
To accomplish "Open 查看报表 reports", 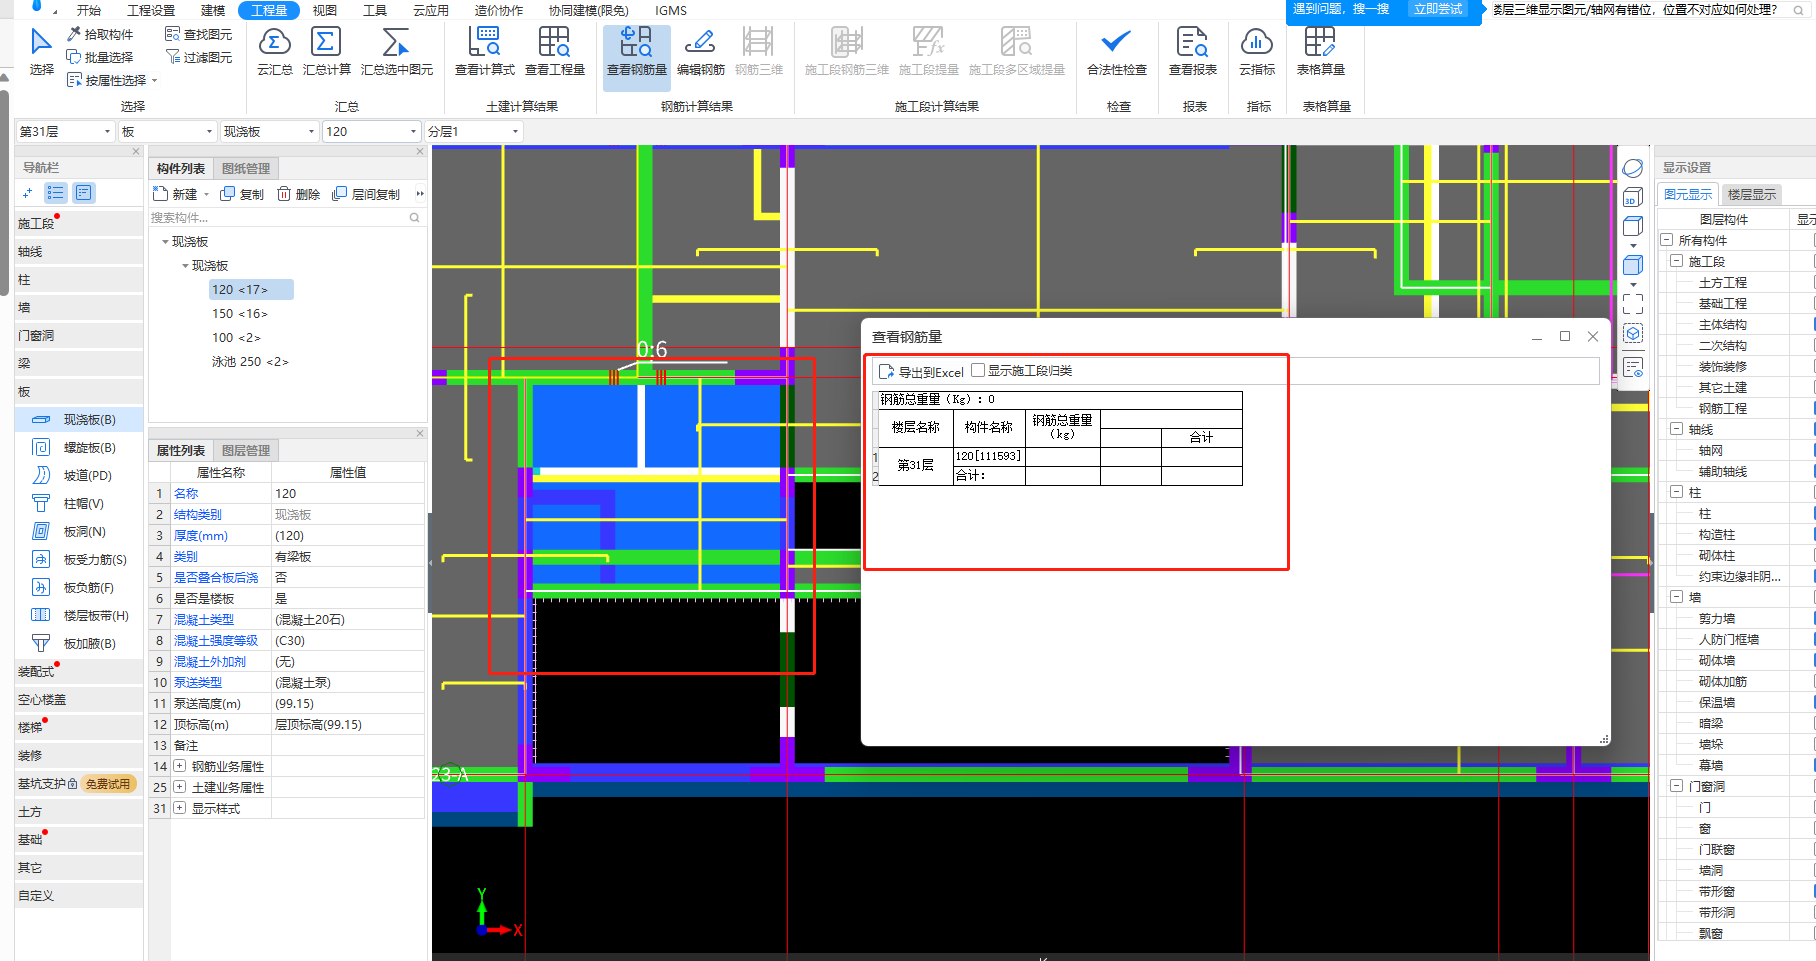I will pos(1193,52).
